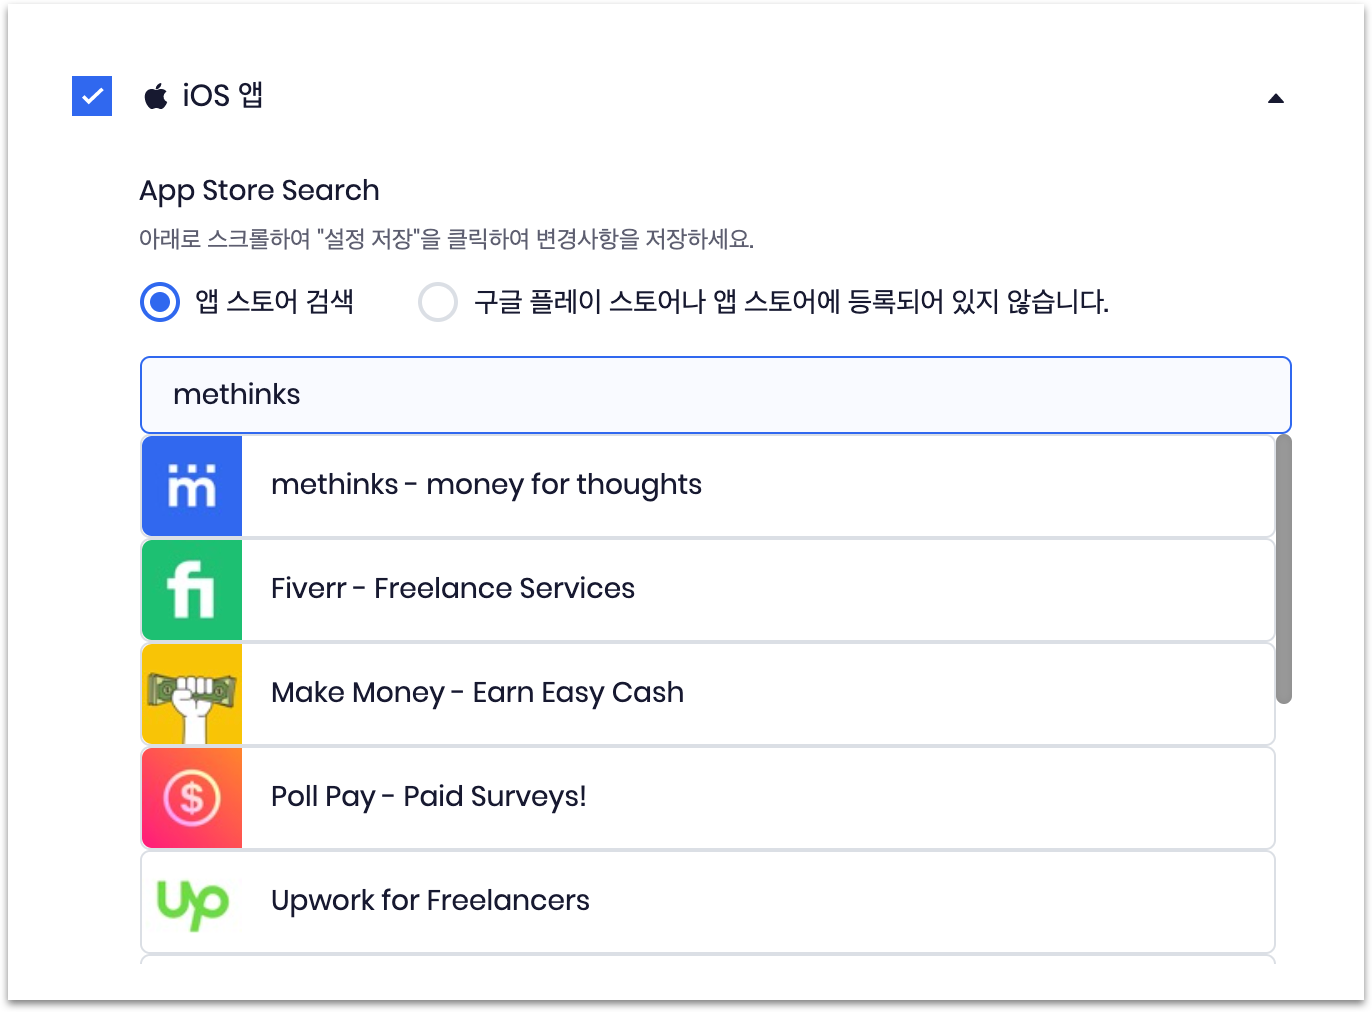Image resolution: width=1372 pixels, height=1012 pixels.
Task: Select the 앱 스토어 검색 radio button
Action: [159, 302]
